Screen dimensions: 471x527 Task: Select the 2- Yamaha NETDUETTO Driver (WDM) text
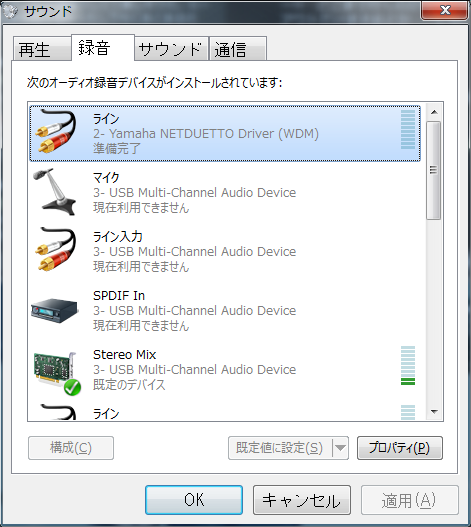tap(206, 134)
